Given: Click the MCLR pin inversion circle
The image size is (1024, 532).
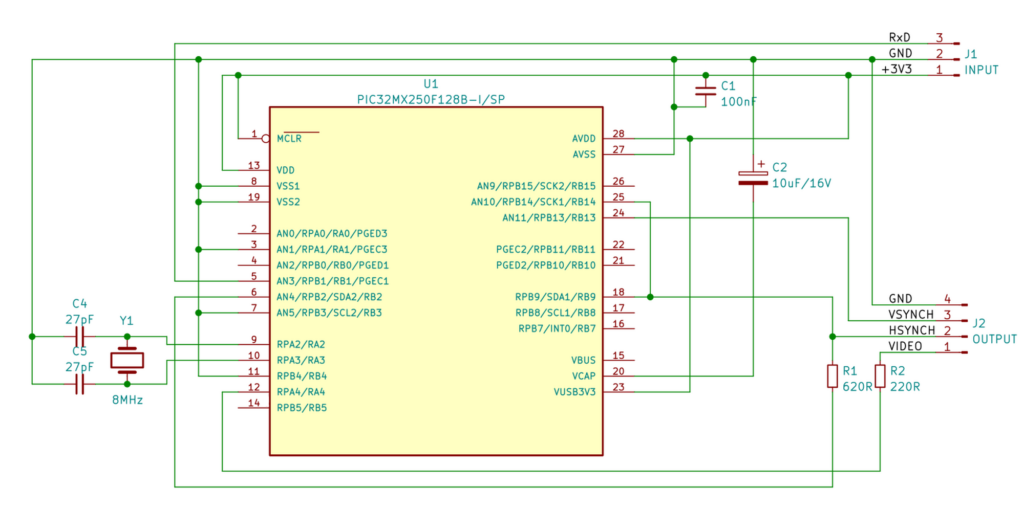Looking at the screenshot, I should tap(264, 138).
